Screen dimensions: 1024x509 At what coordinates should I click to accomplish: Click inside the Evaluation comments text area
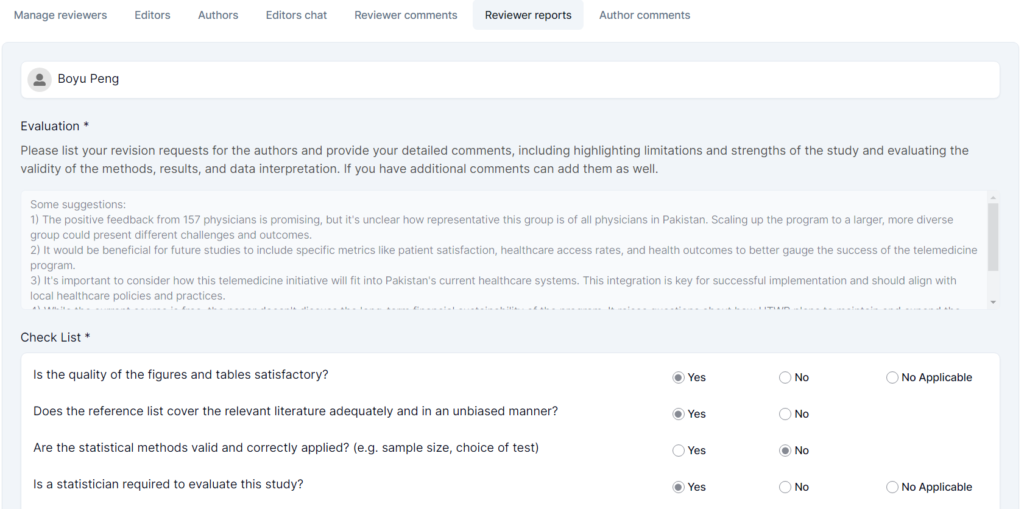500,250
